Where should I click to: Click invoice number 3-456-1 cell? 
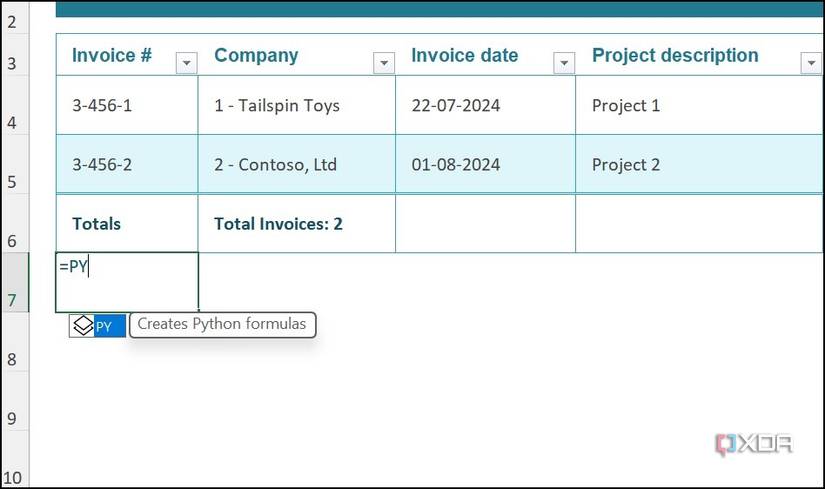tap(127, 105)
